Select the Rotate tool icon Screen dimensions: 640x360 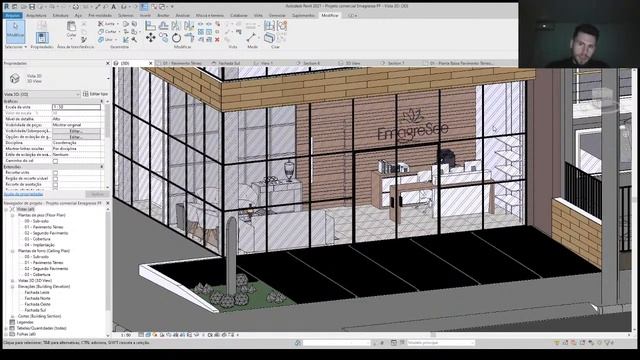[x=176, y=38]
